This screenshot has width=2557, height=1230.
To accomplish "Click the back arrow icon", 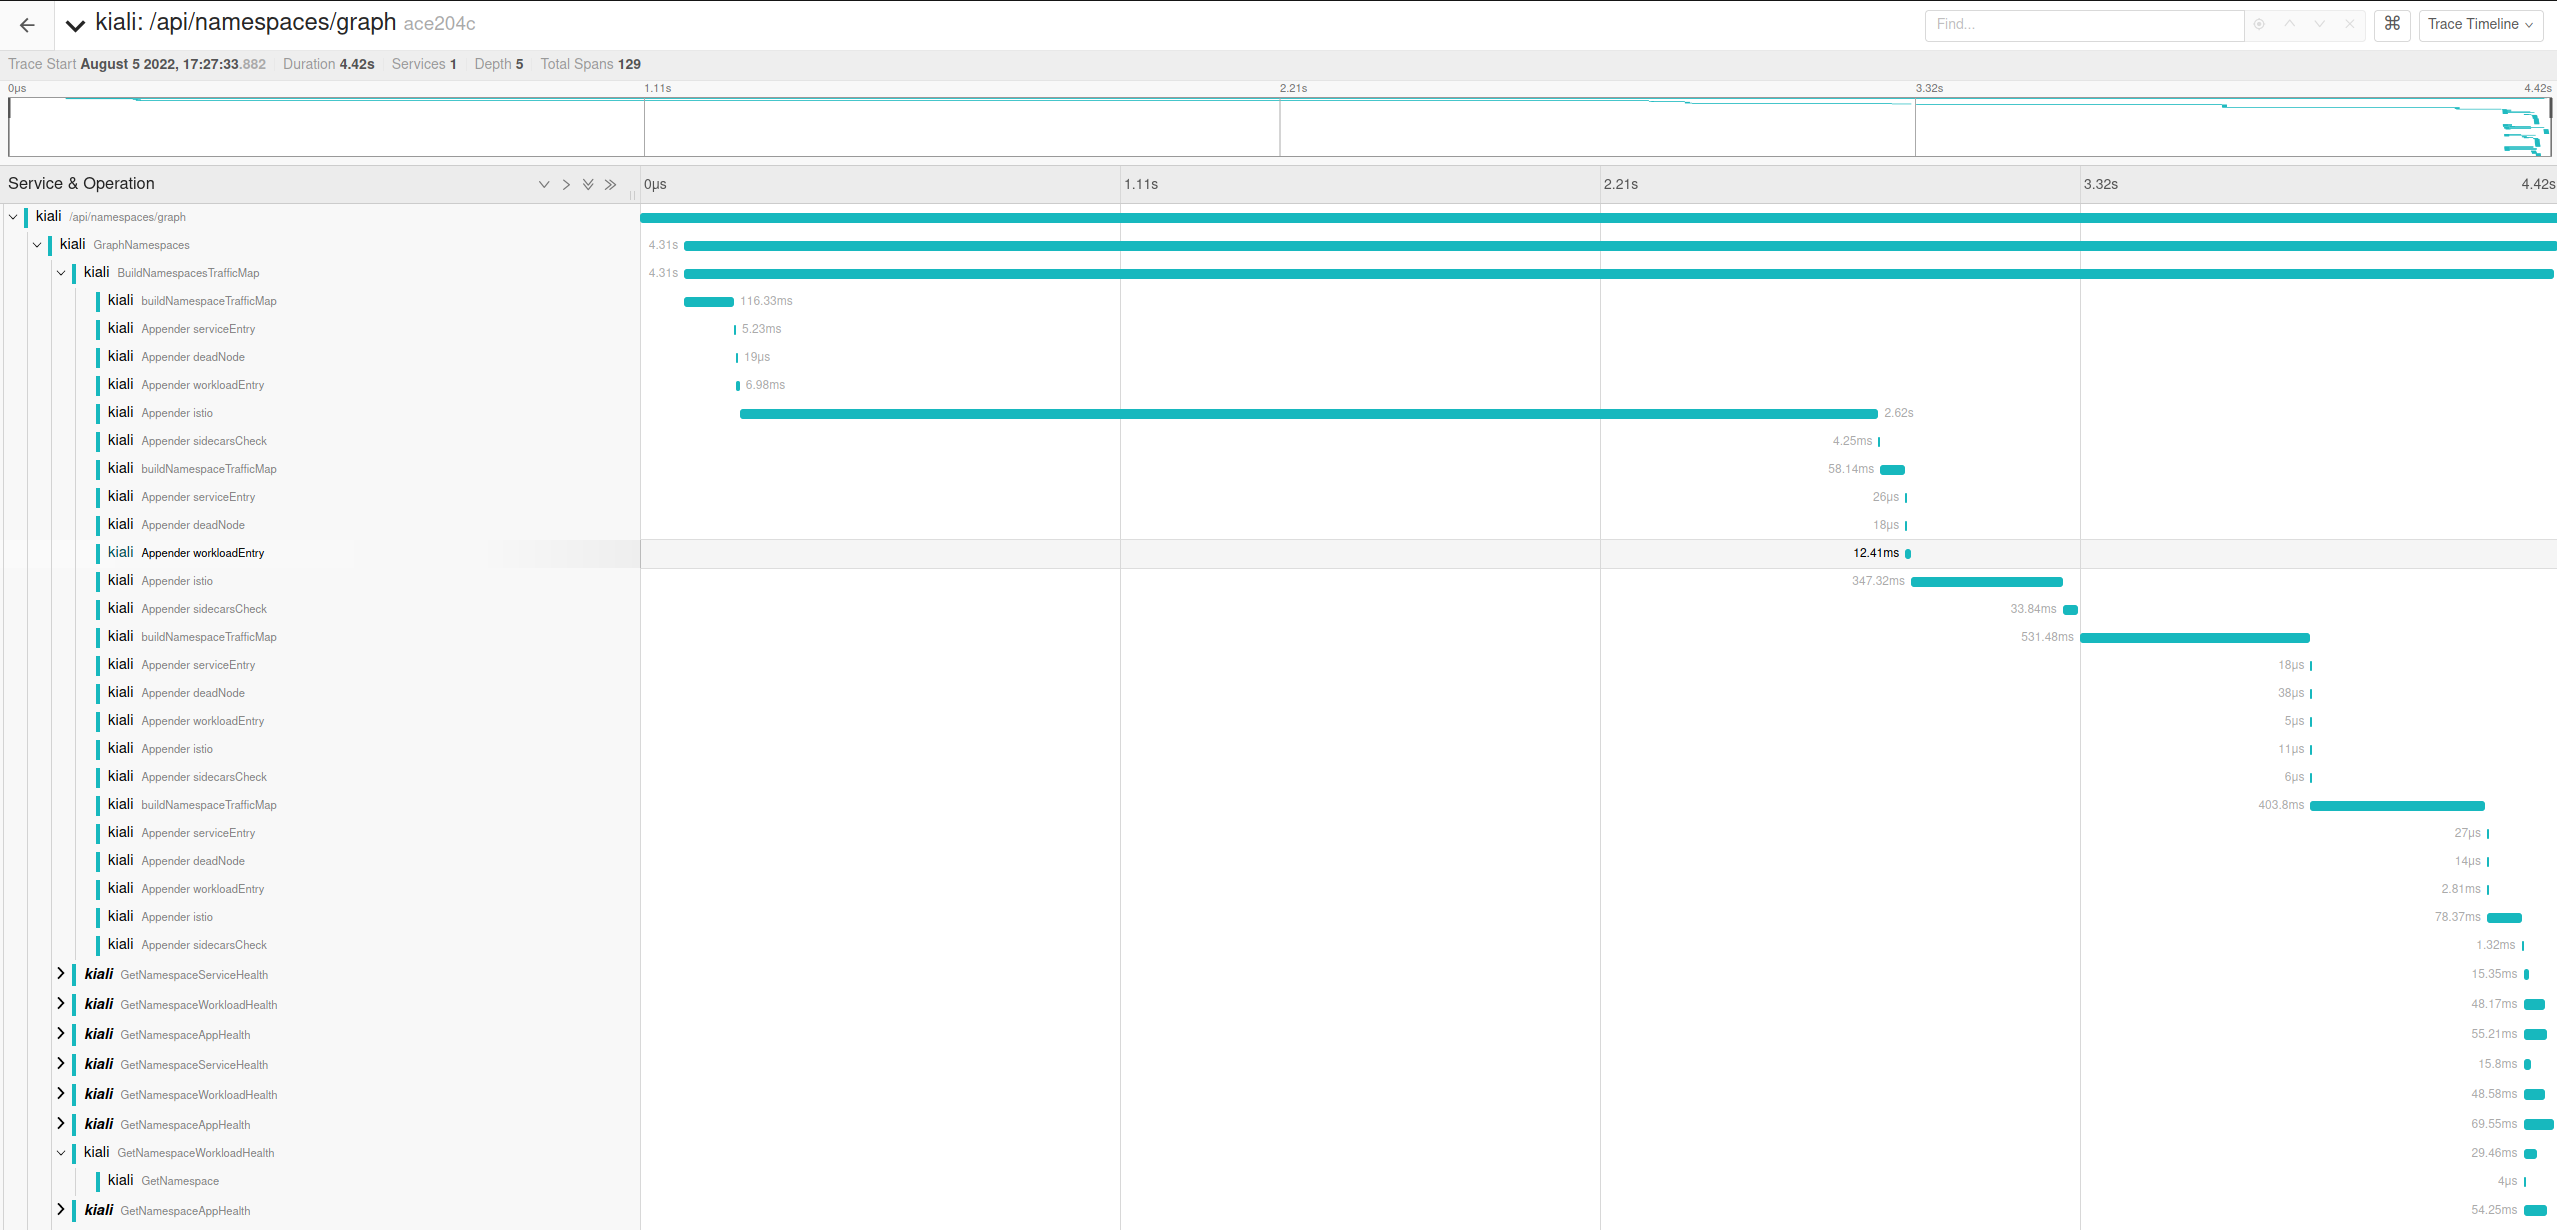I will coord(27,25).
